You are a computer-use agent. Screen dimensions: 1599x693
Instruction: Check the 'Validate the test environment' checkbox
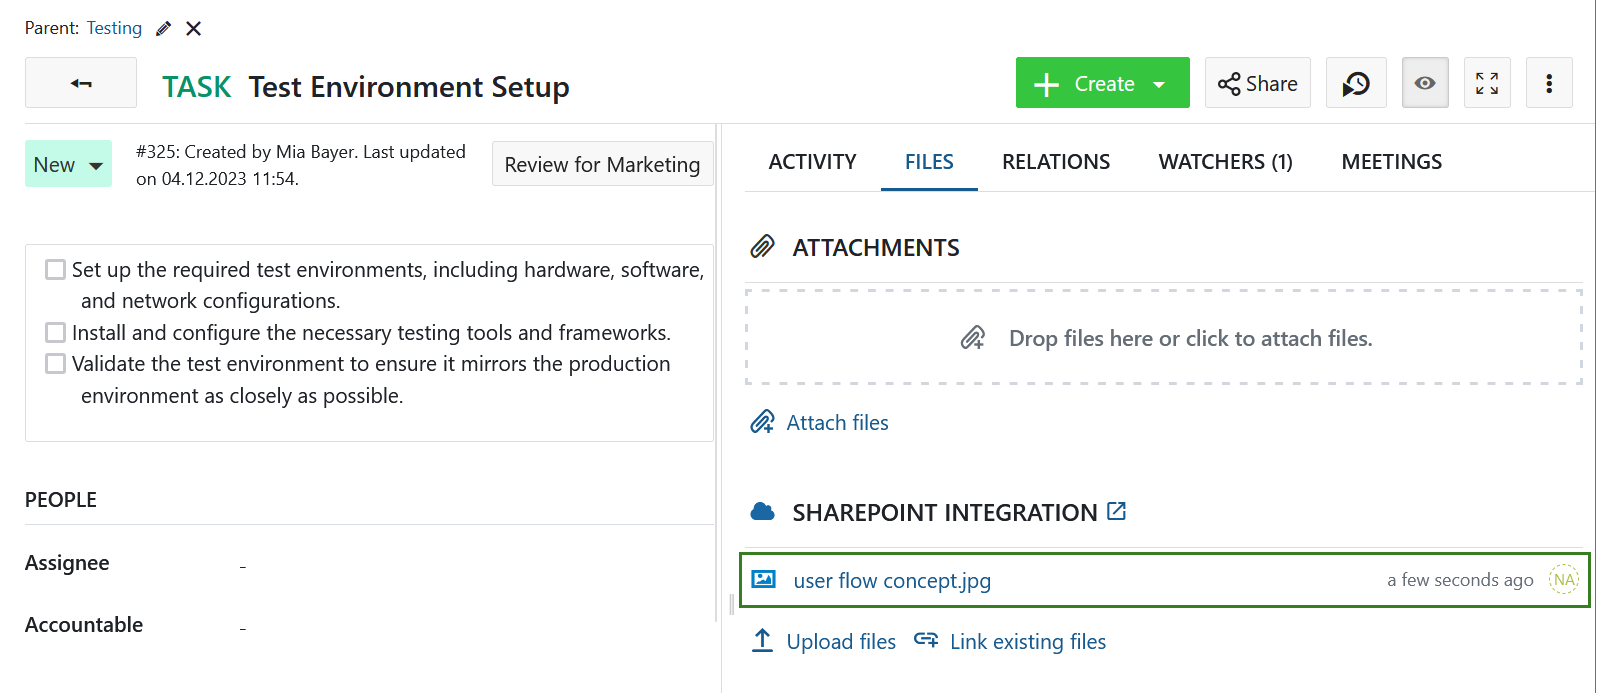(56, 364)
